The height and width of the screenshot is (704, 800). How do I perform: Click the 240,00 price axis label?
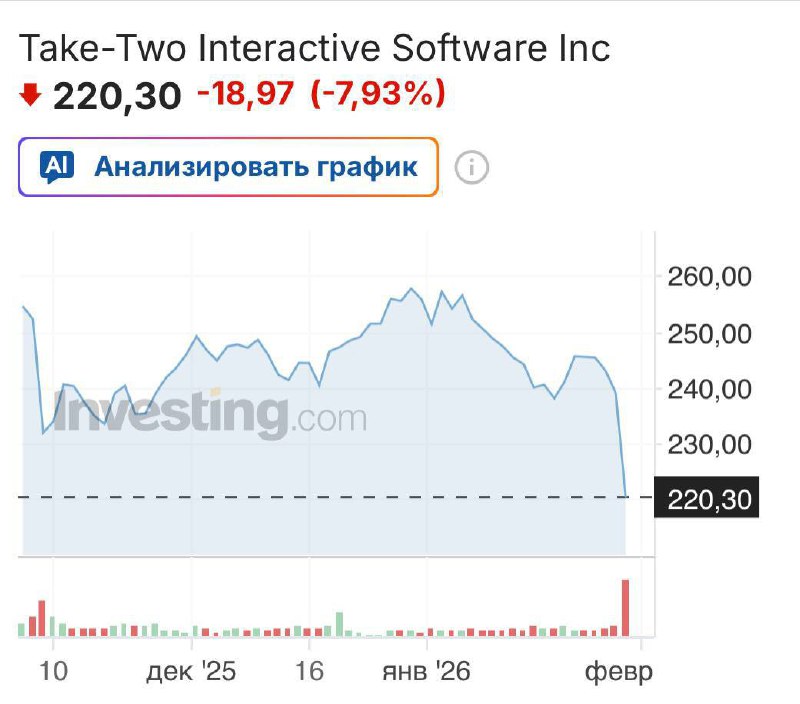(x=707, y=388)
